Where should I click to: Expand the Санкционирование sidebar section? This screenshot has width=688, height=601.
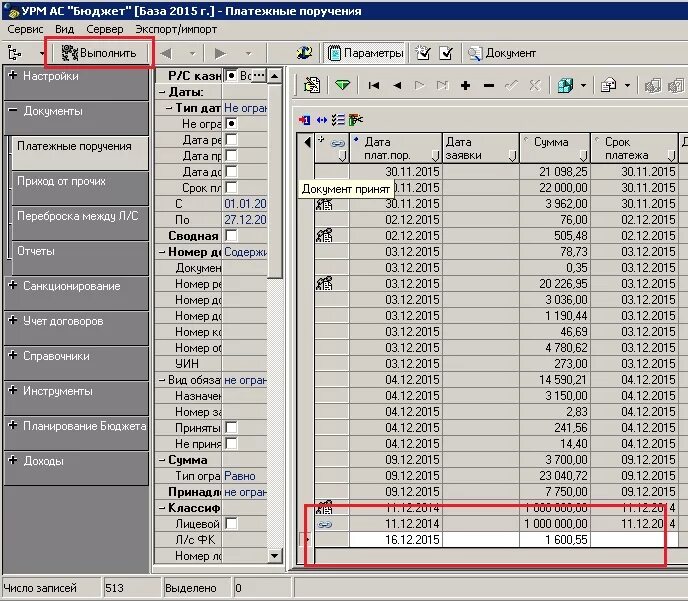(x=13, y=285)
